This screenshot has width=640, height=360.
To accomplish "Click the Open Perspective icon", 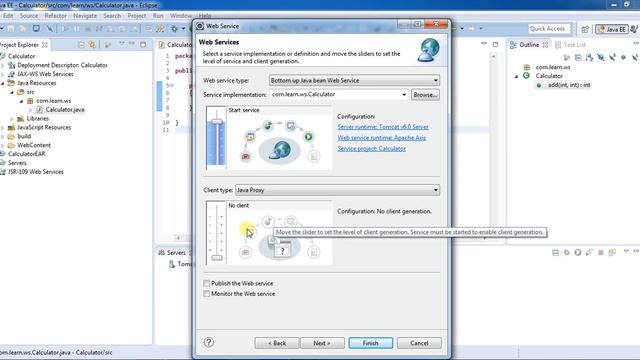I will coord(585,29).
